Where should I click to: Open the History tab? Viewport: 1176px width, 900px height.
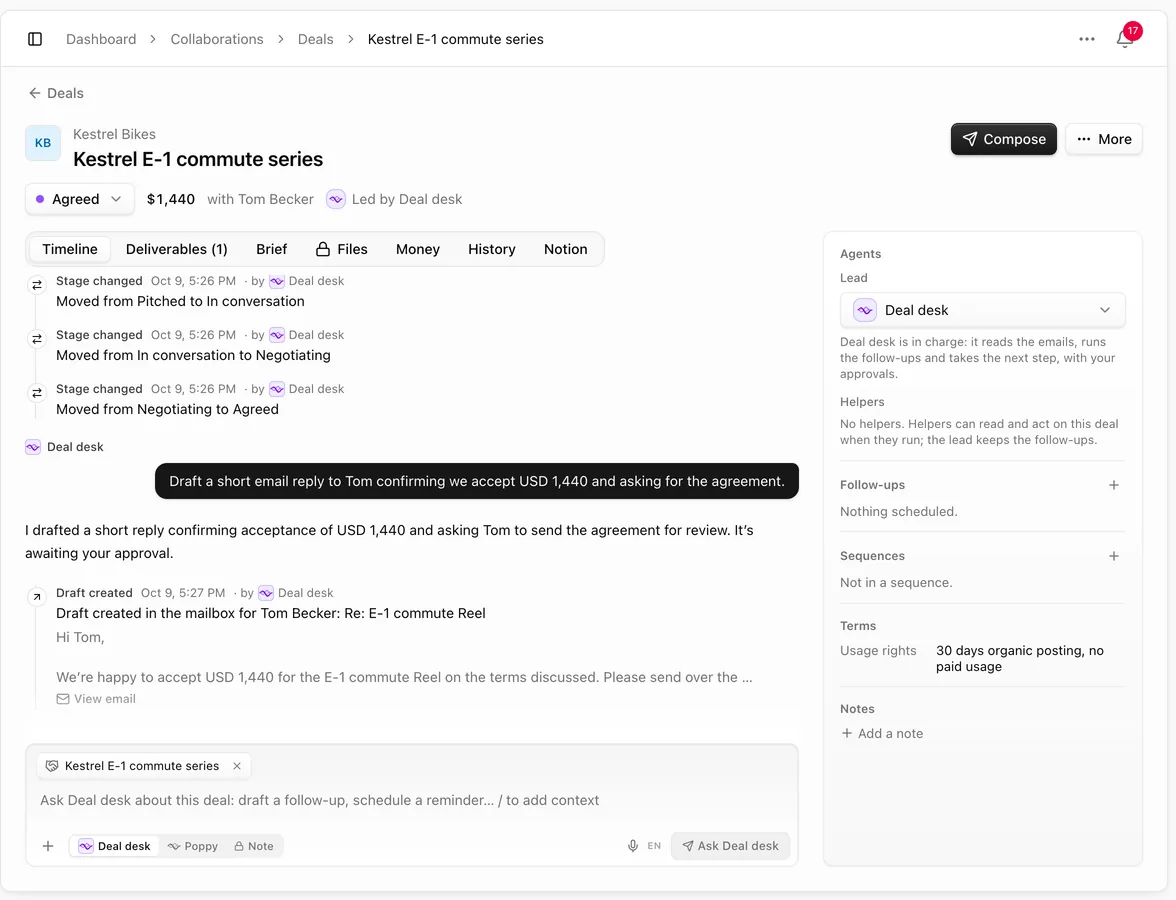[x=491, y=249]
